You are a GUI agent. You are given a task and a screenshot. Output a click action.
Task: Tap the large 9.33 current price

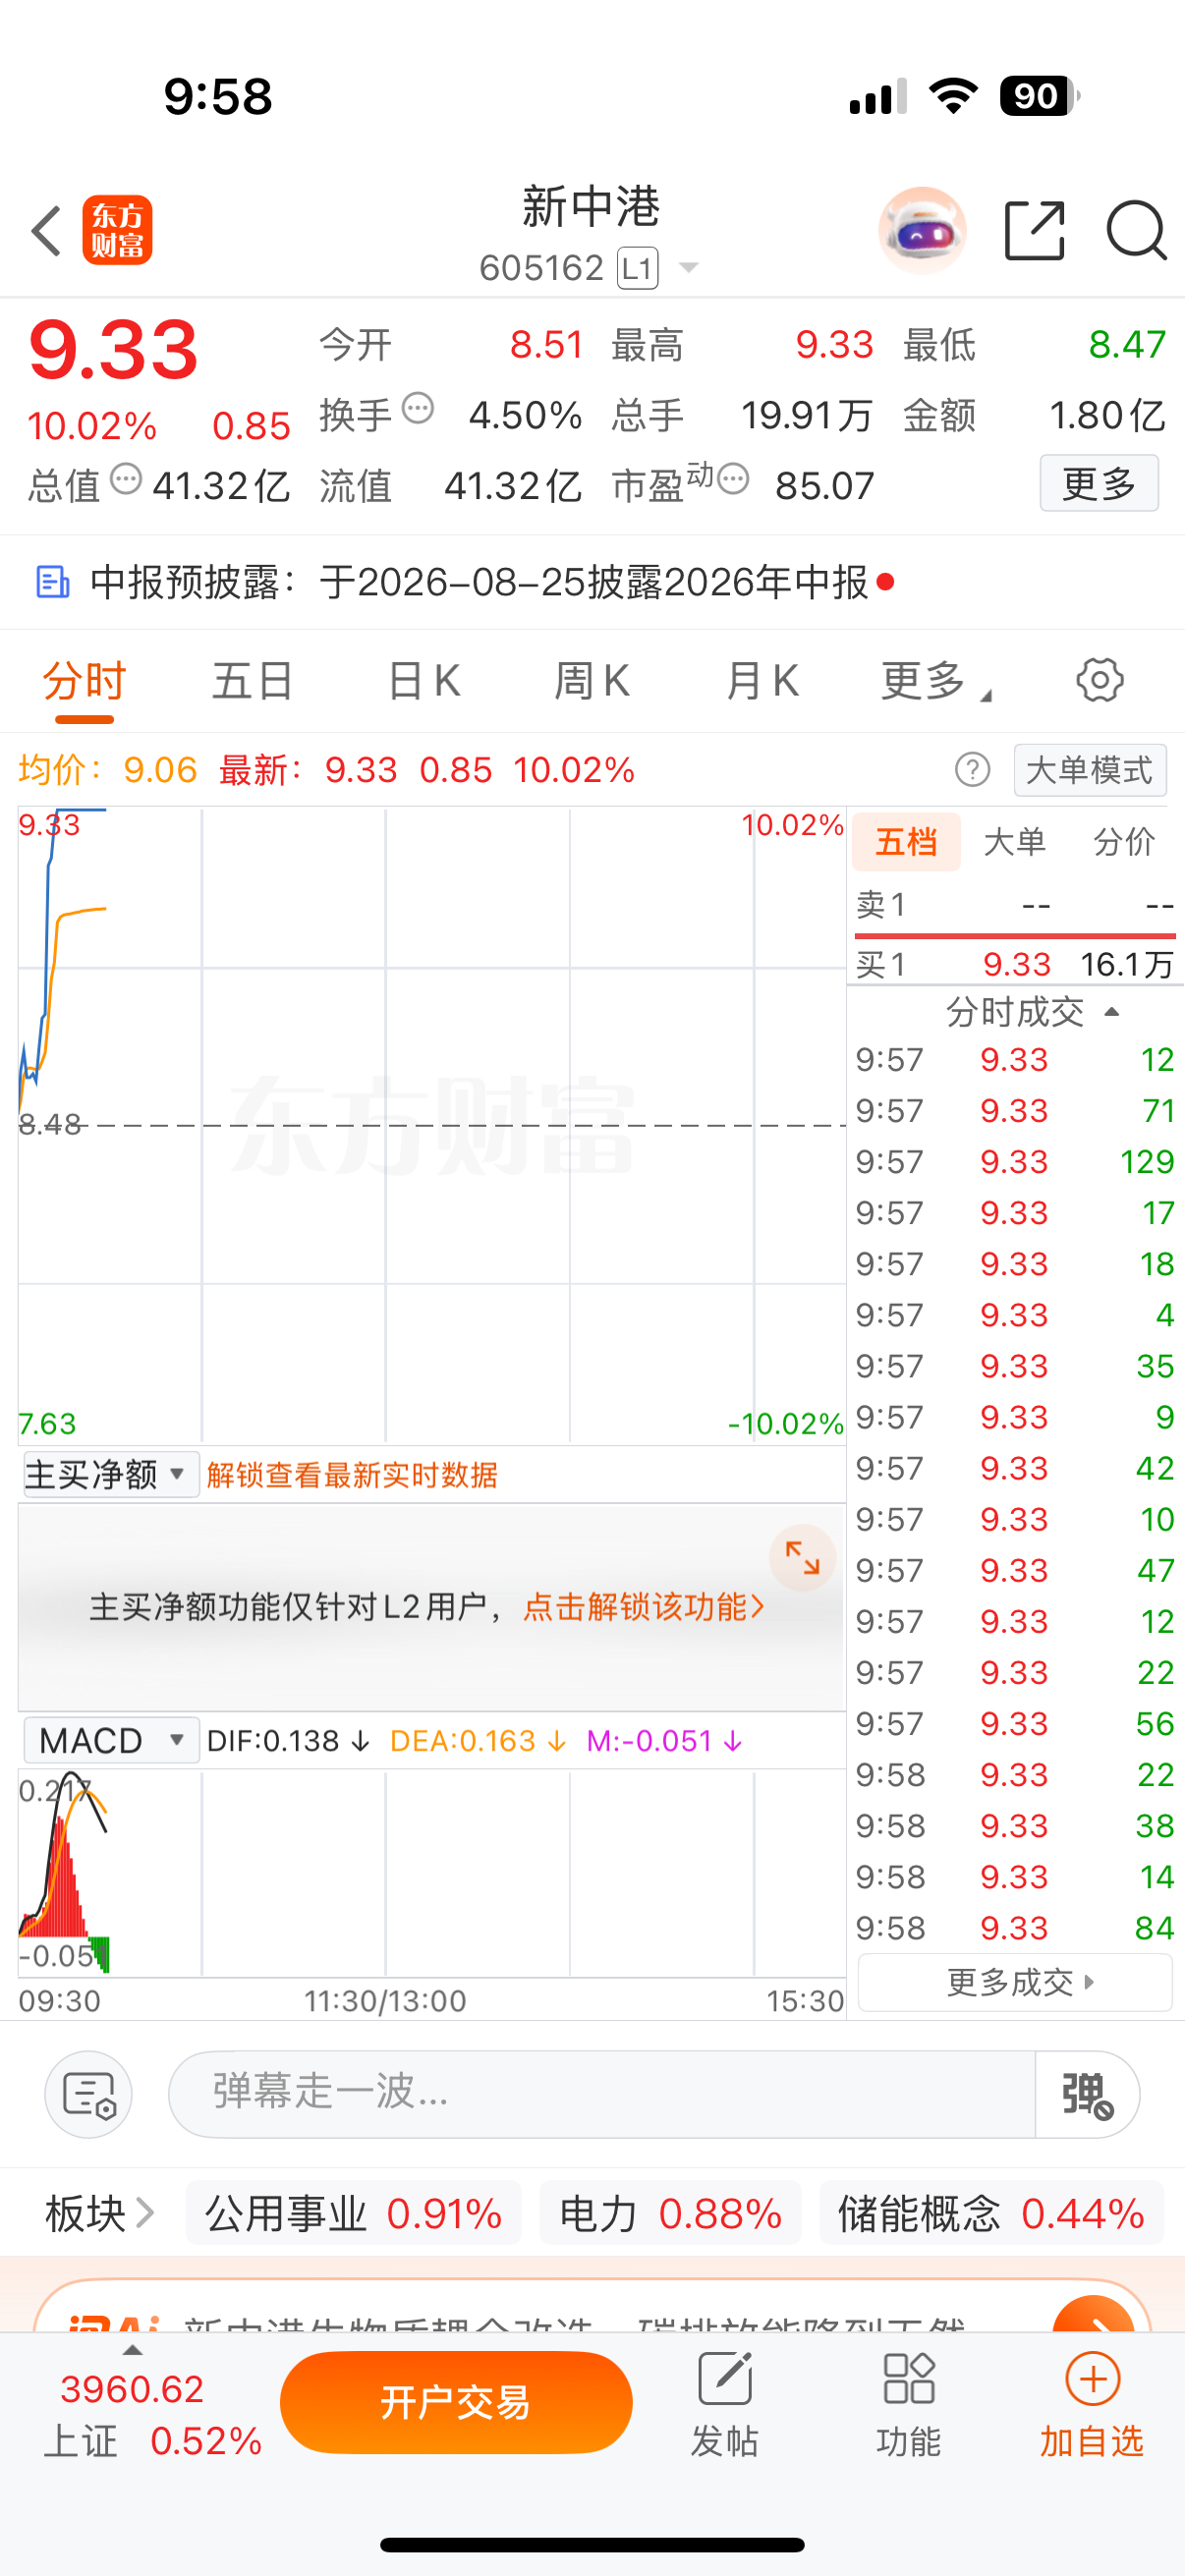pyautogui.click(x=114, y=350)
